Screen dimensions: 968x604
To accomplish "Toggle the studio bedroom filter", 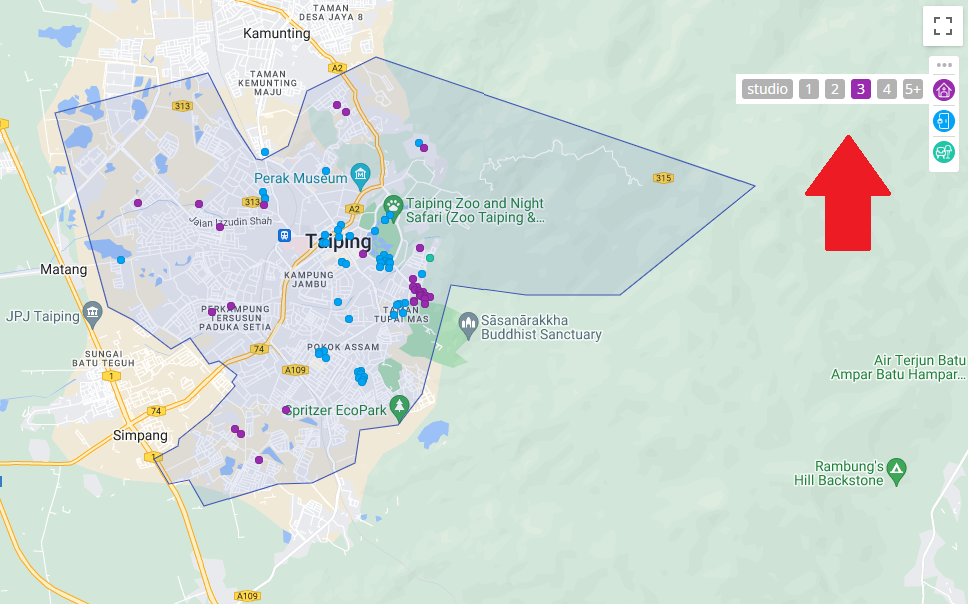I will (x=767, y=89).
